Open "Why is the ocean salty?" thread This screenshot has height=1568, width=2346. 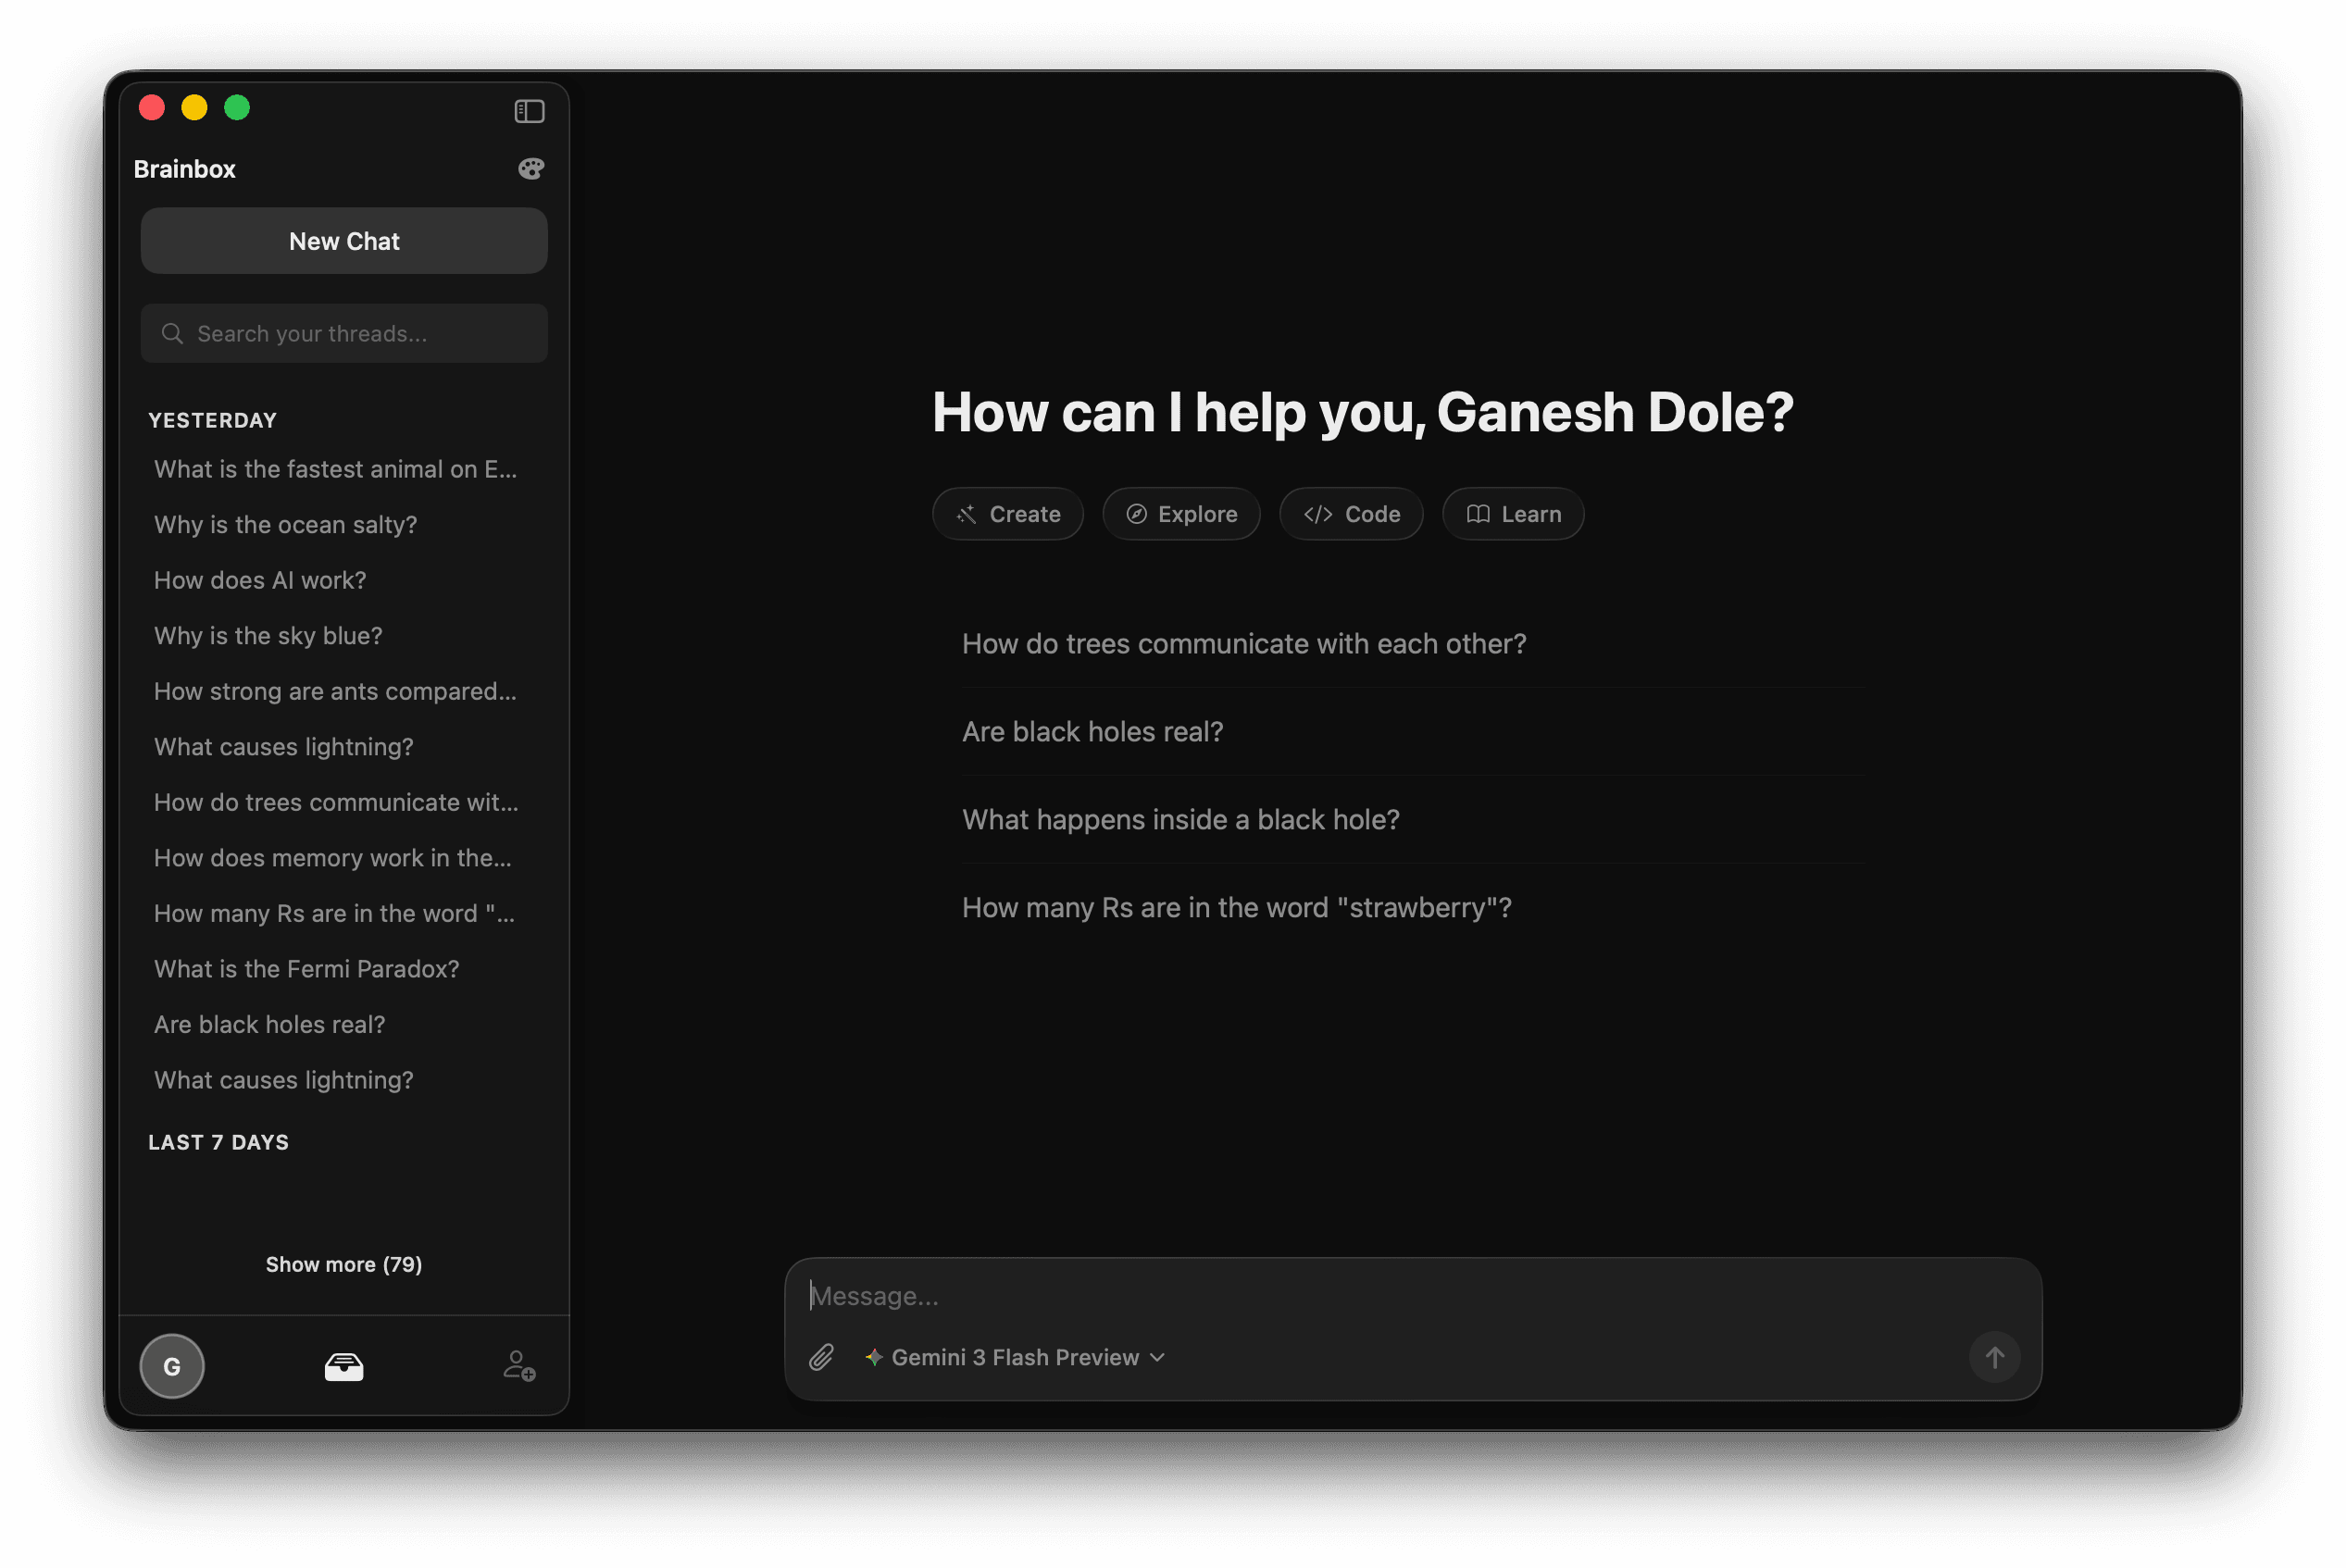285,525
